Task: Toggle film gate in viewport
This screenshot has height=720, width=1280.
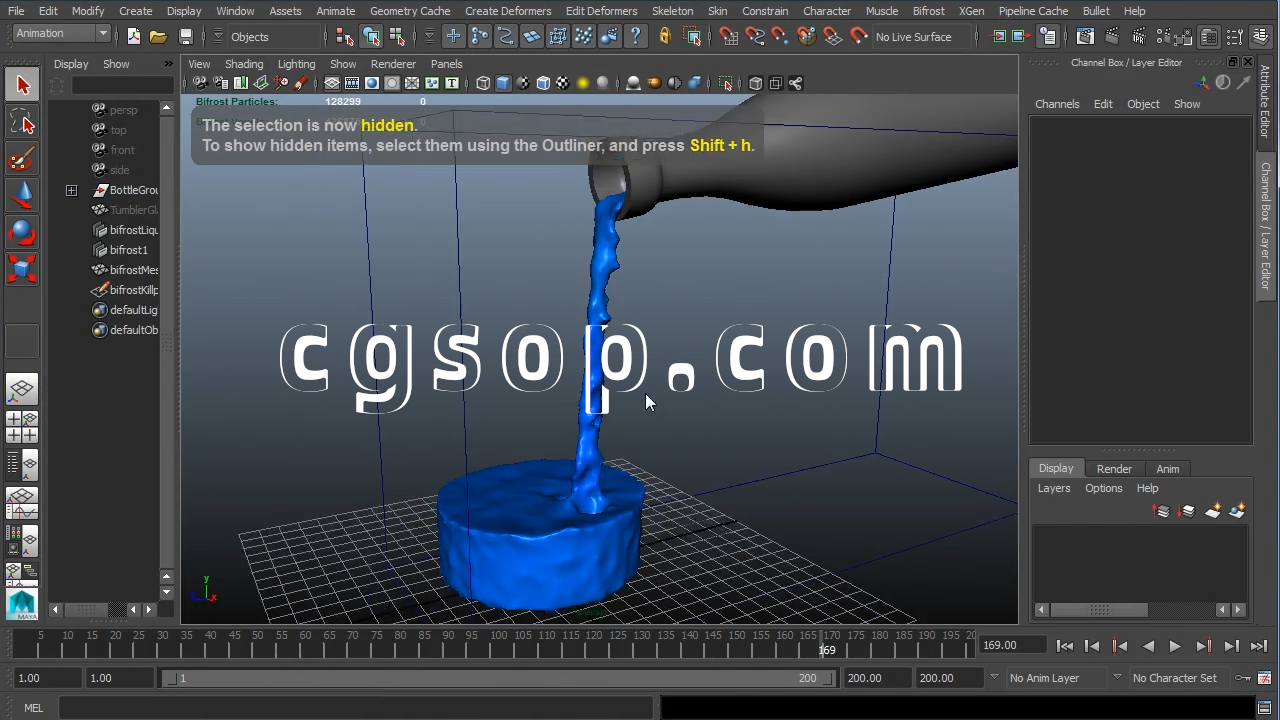Action: click(352, 83)
